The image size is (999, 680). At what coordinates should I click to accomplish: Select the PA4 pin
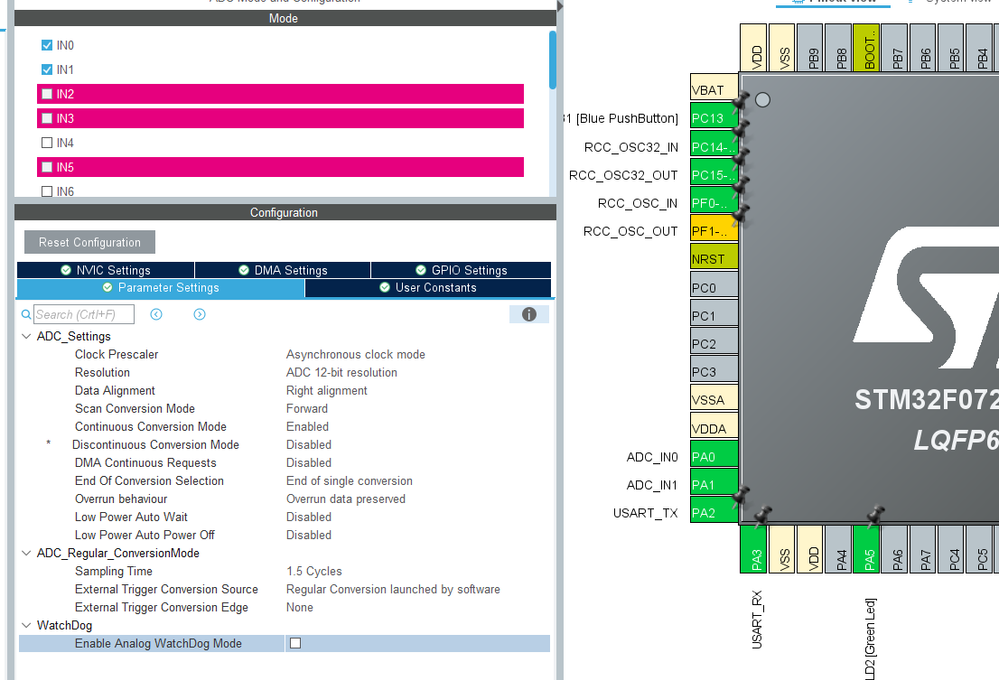click(x=840, y=549)
